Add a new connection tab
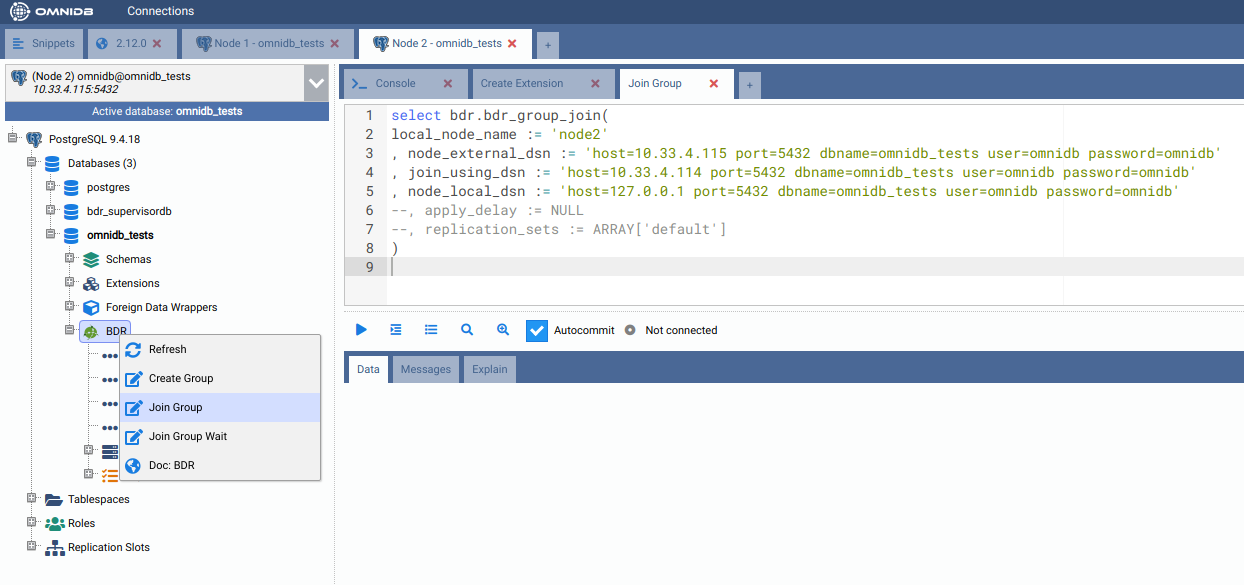This screenshot has height=585, width=1244. click(x=547, y=45)
